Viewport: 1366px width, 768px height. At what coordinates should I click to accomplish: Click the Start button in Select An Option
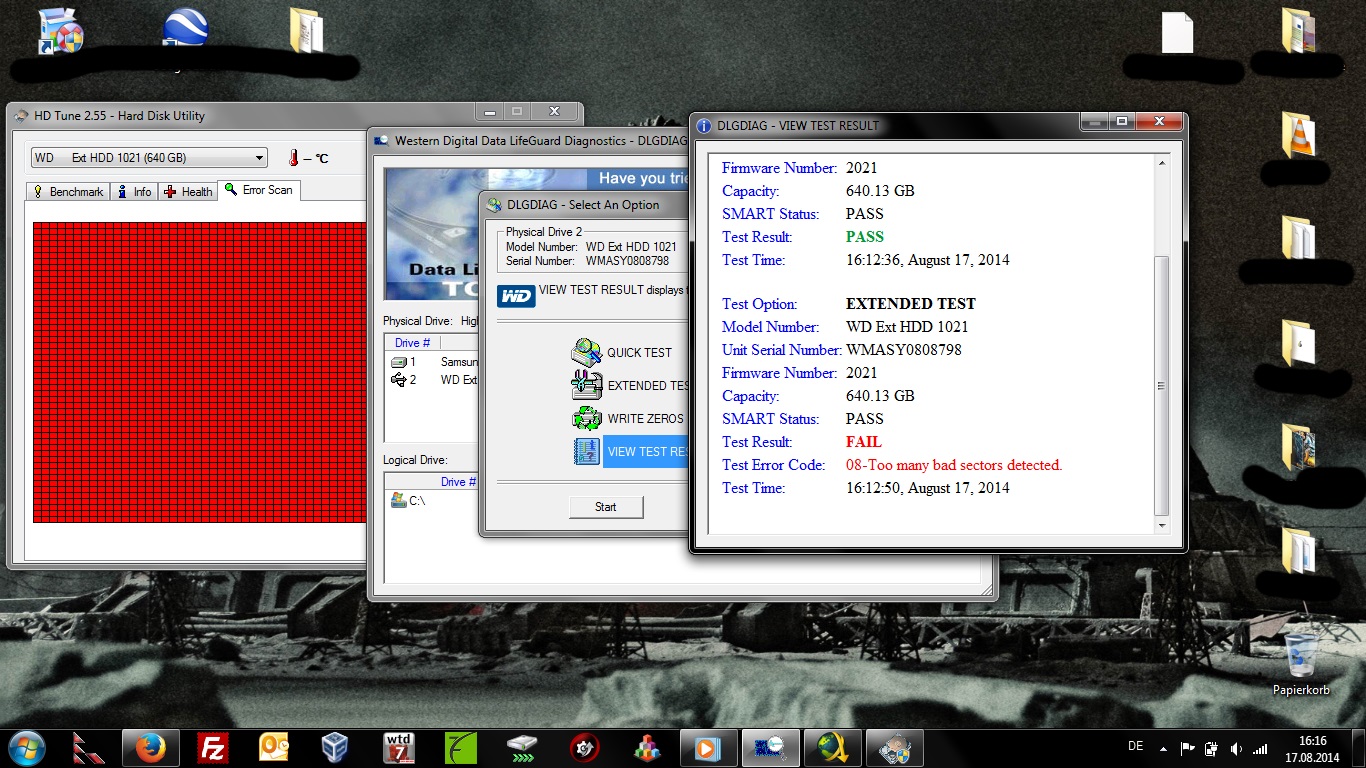606,507
